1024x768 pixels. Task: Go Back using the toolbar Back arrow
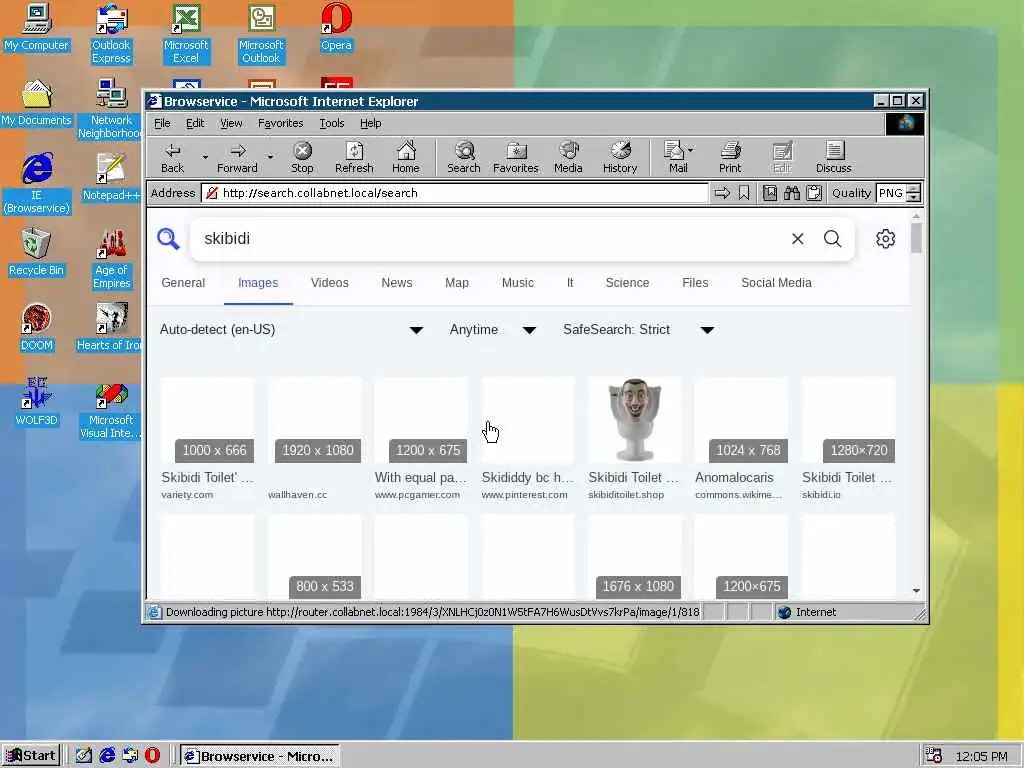click(x=172, y=157)
